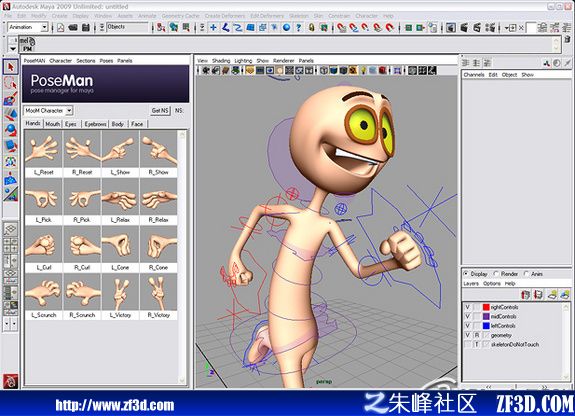This screenshot has width=575, height=416.
Task: Click the lock icon in status line
Action: click(311, 27)
